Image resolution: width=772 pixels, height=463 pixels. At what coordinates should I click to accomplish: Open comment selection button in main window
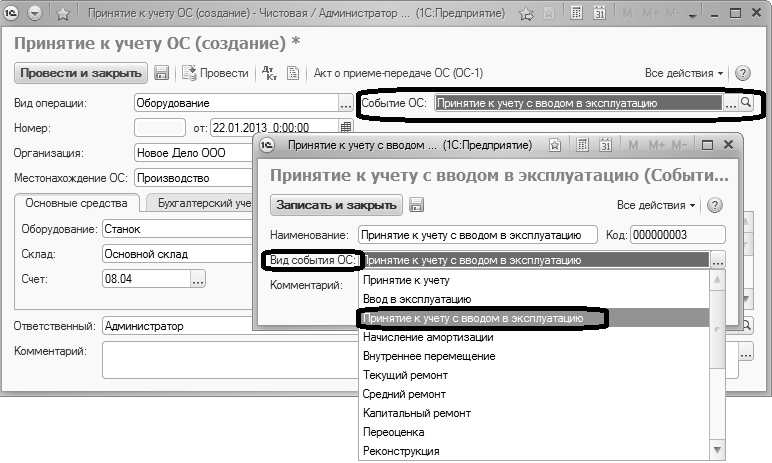coord(746,351)
